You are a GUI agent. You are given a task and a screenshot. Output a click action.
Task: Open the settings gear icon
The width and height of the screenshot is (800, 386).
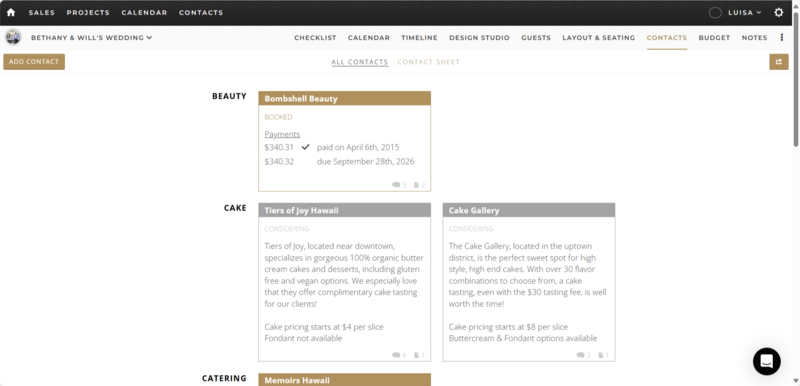click(x=779, y=13)
